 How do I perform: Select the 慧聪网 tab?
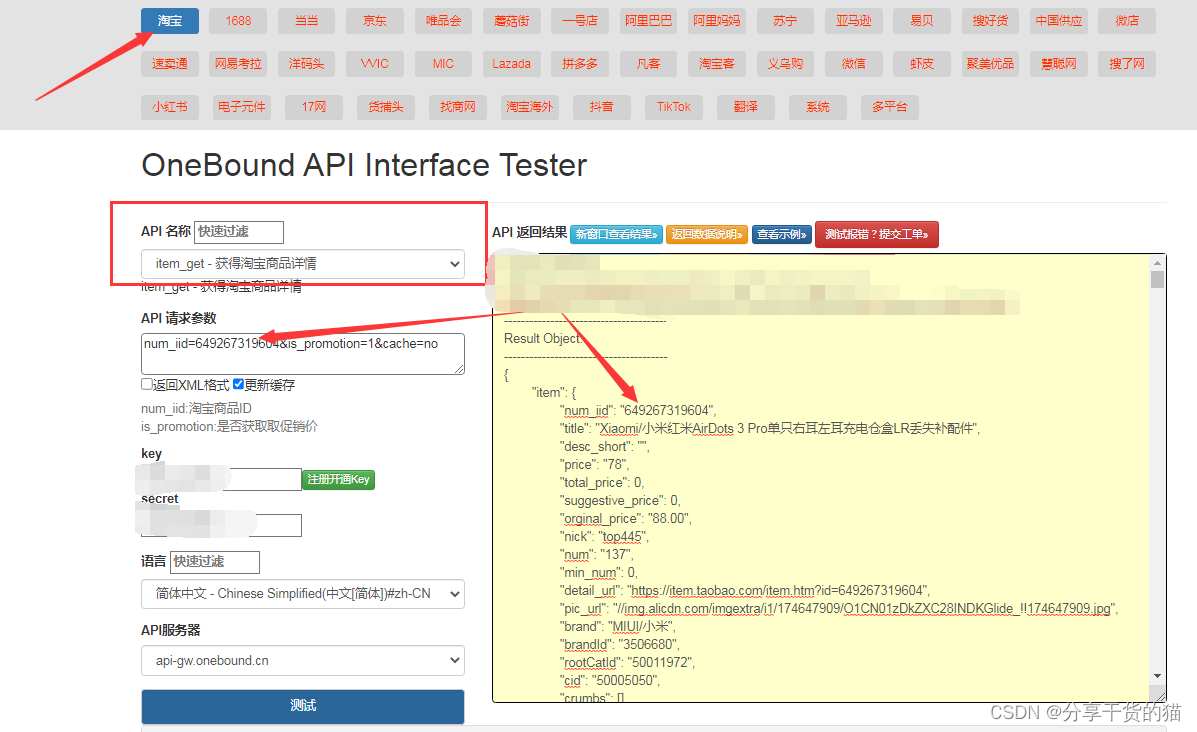pyautogui.click(x=1059, y=63)
